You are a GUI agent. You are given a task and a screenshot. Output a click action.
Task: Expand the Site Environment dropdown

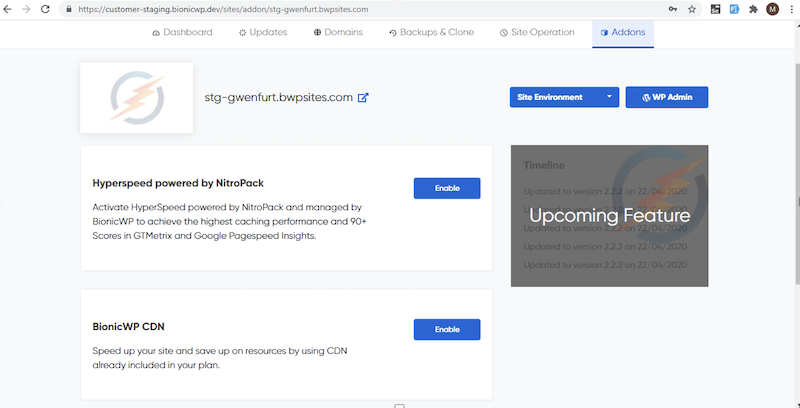pyautogui.click(x=564, y=97)
